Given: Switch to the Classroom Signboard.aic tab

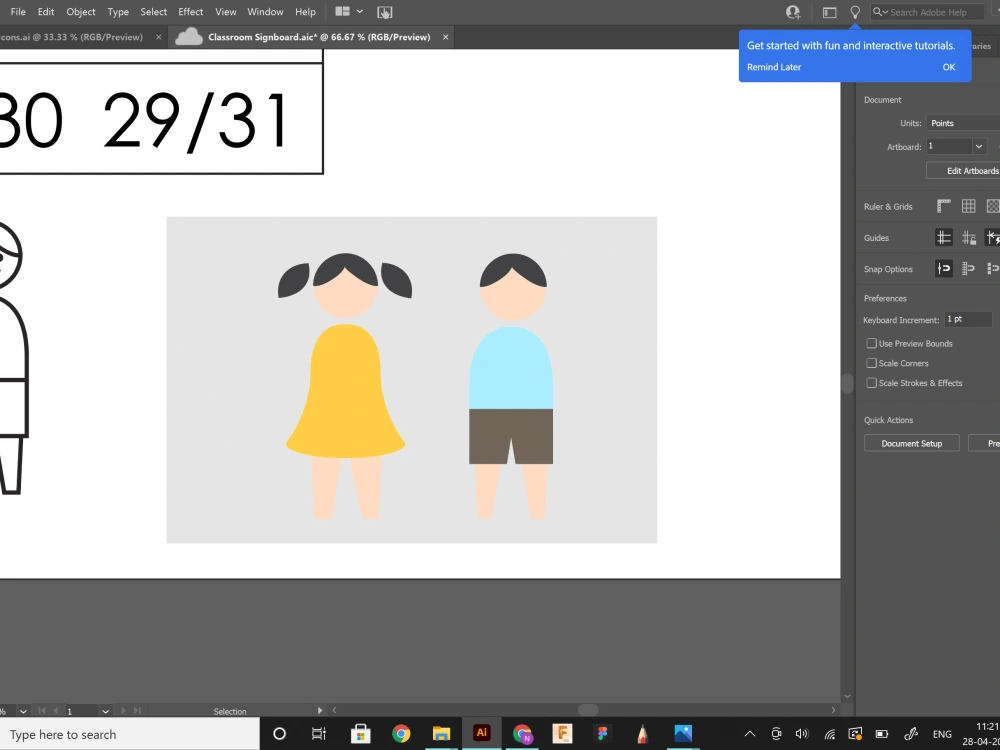Looking at the screenshot, I should point(309,37).
